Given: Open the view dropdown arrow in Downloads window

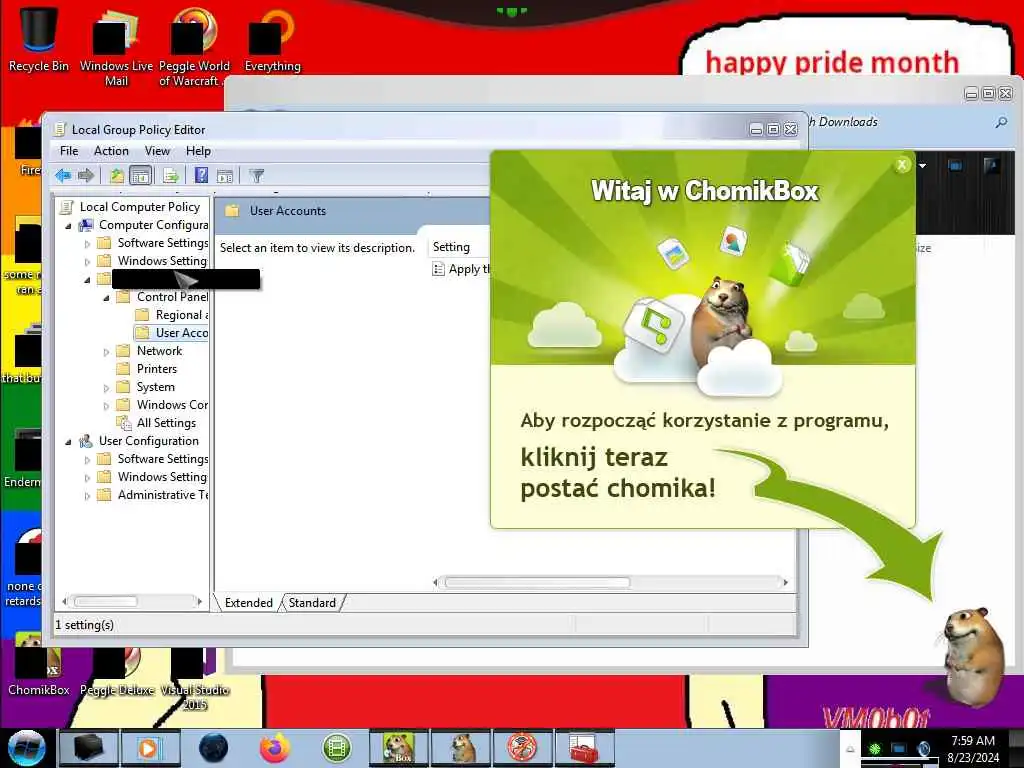Looking at the screenshot, I should (x=922, y=166).
